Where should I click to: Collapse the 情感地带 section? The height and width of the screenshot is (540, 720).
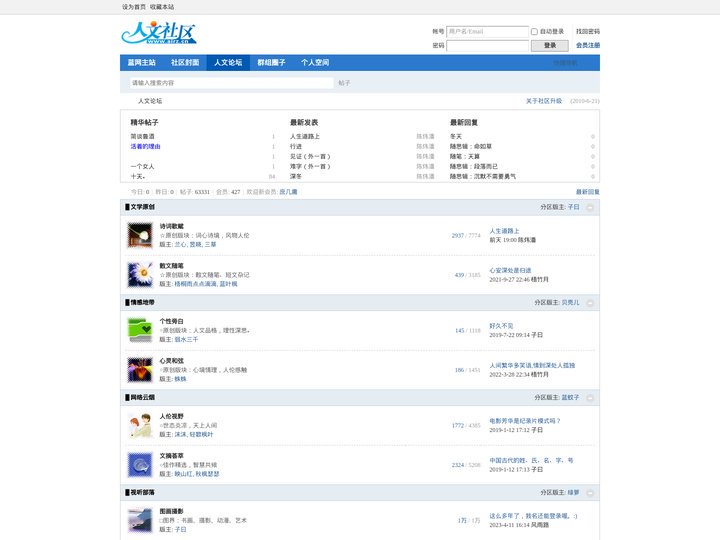(x=590, y=303)
